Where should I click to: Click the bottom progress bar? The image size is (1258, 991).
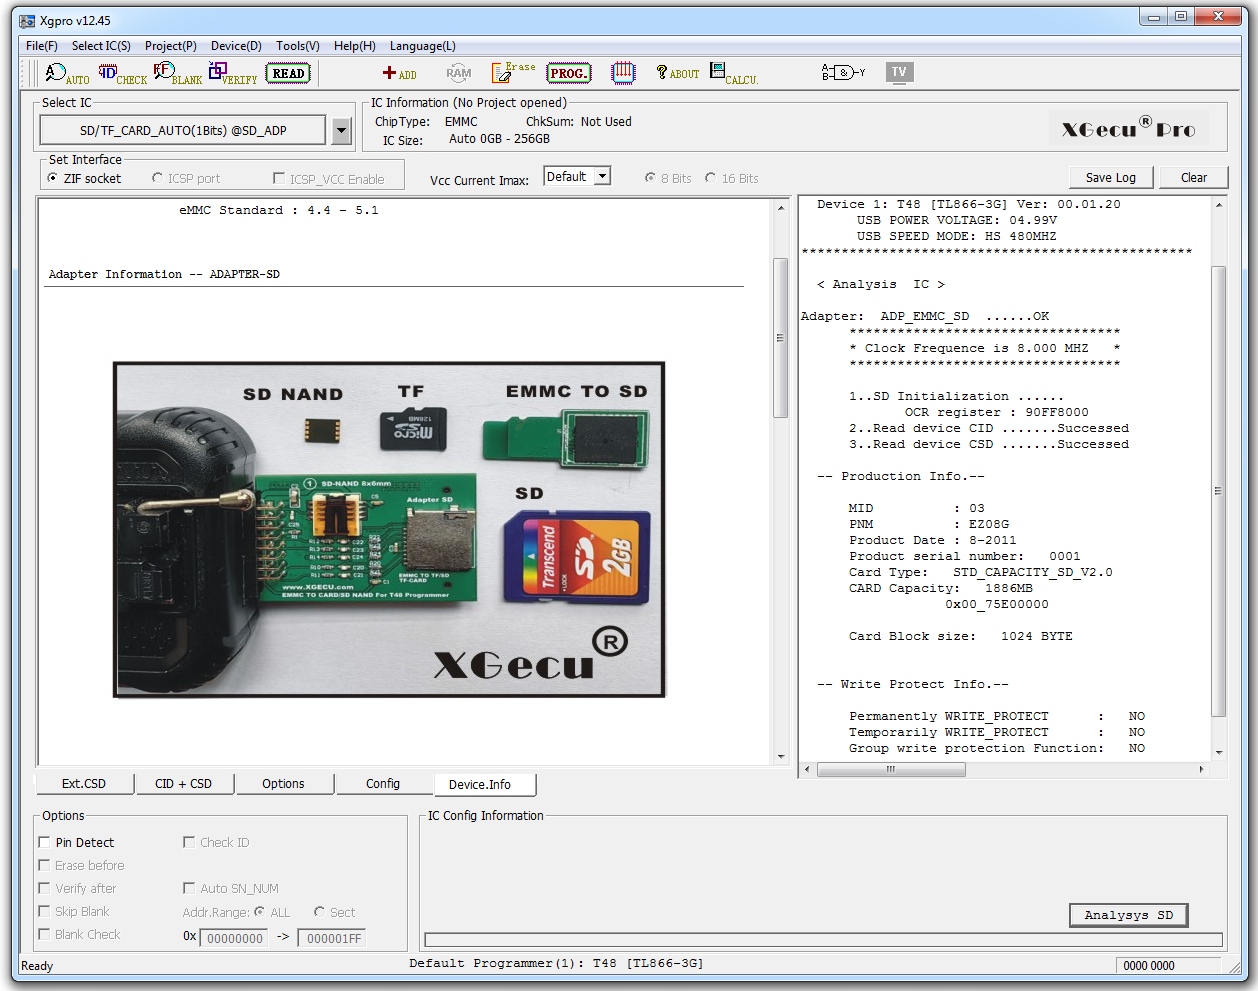[x=824, y=940]
